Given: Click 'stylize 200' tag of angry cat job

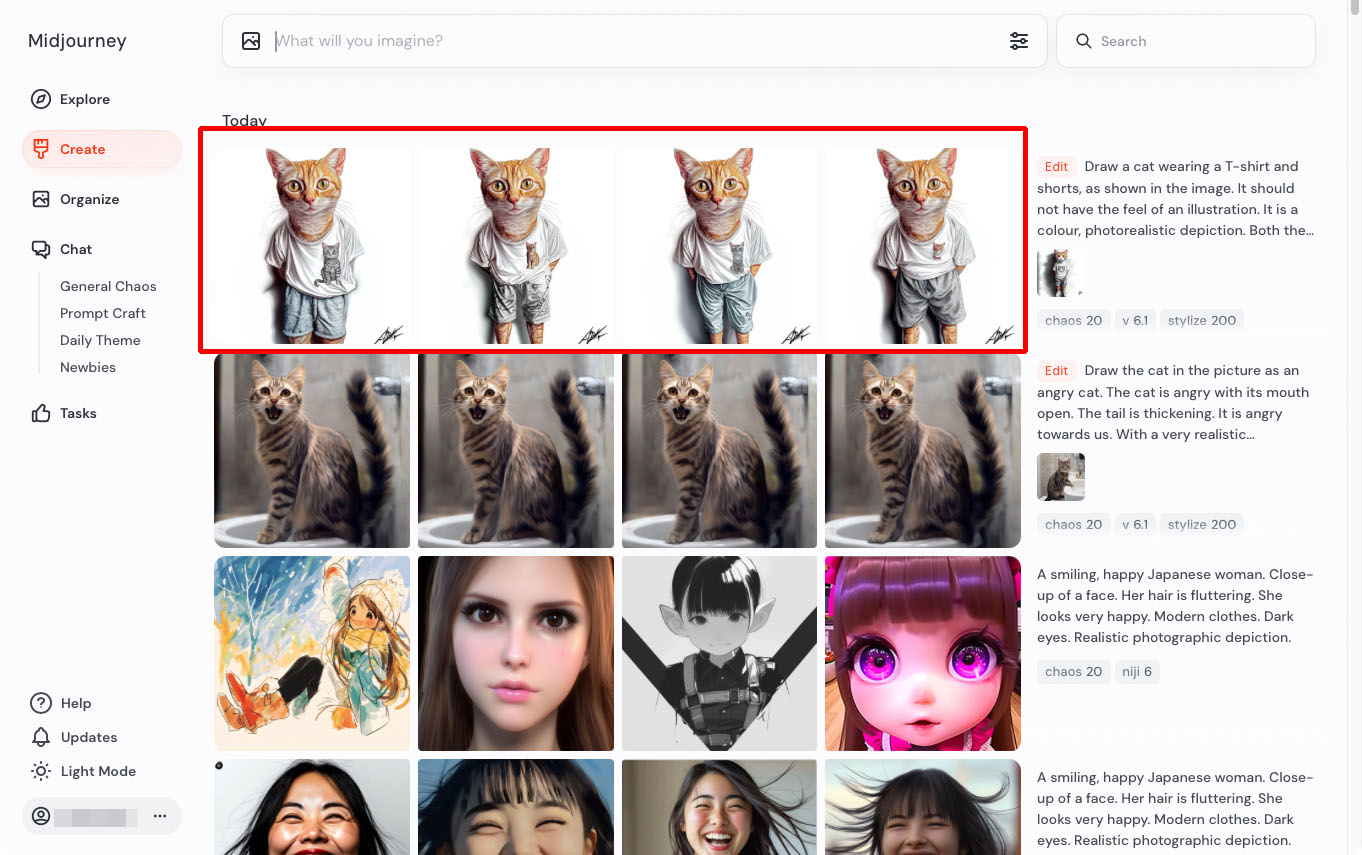Looking at the screenshot, I should click(x=1202, y=524).
